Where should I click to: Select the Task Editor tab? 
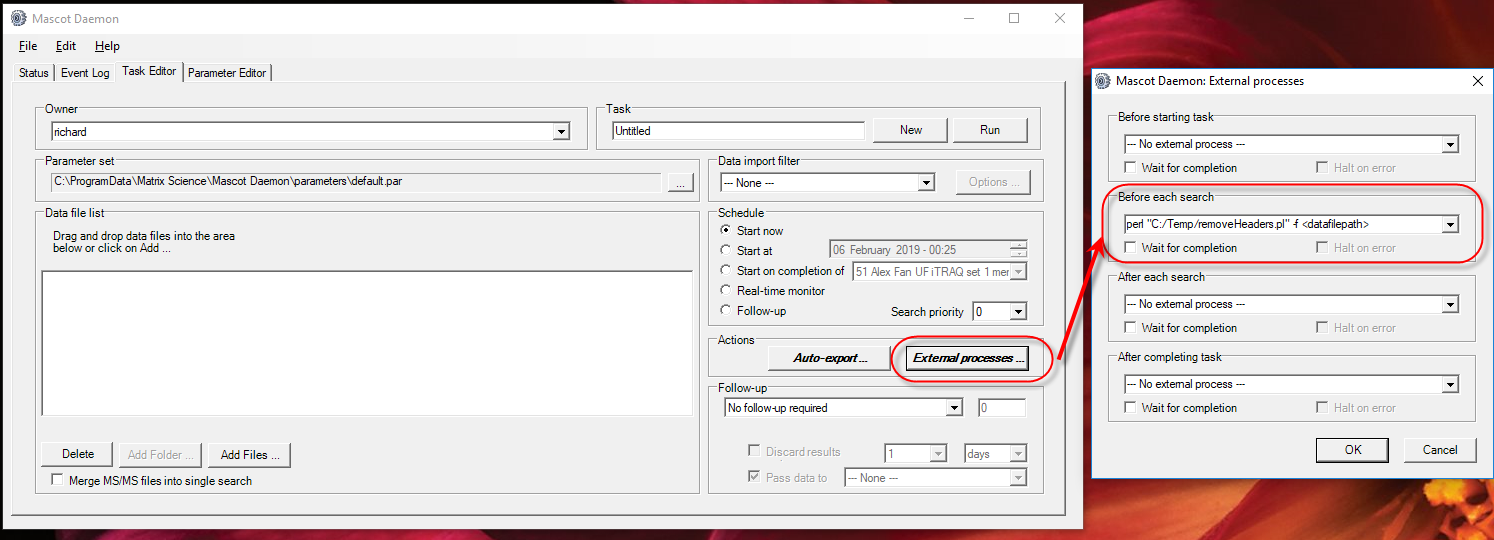(x=149, y=71)
